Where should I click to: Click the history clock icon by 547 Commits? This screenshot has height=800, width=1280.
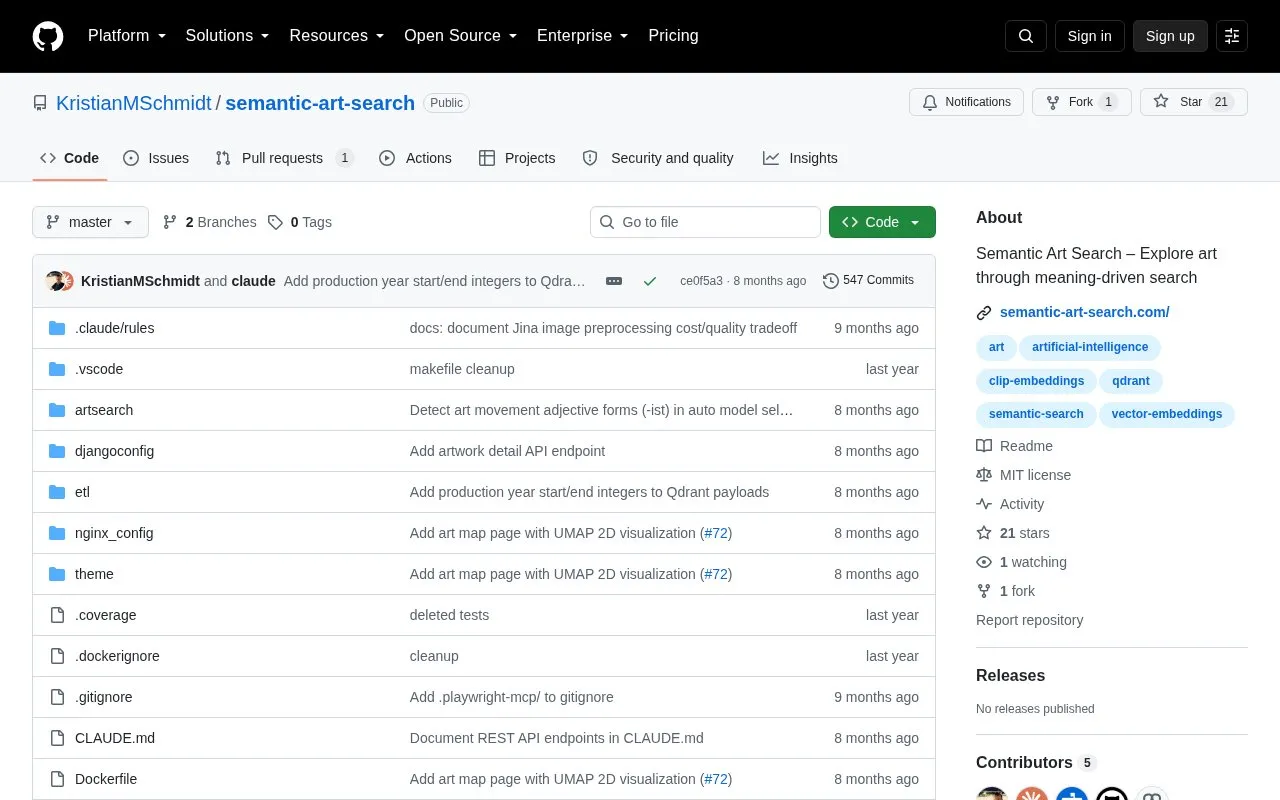tap(830, 281)
